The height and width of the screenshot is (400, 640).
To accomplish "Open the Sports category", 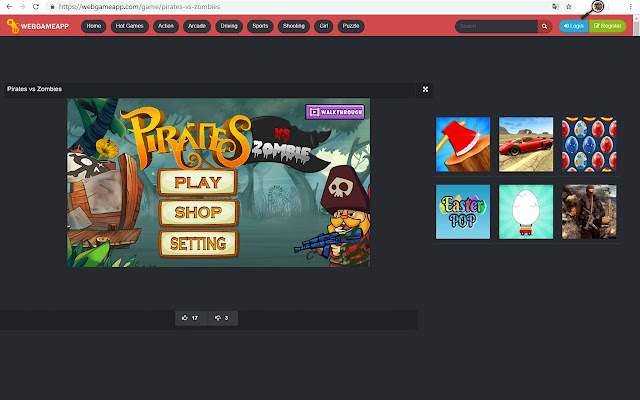I will (260, 26).
